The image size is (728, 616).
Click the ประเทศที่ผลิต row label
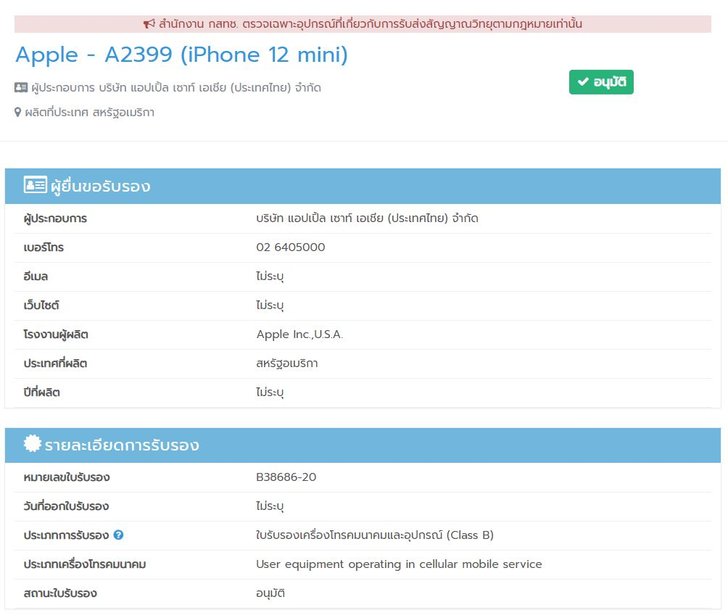click(x=55, y=363)
